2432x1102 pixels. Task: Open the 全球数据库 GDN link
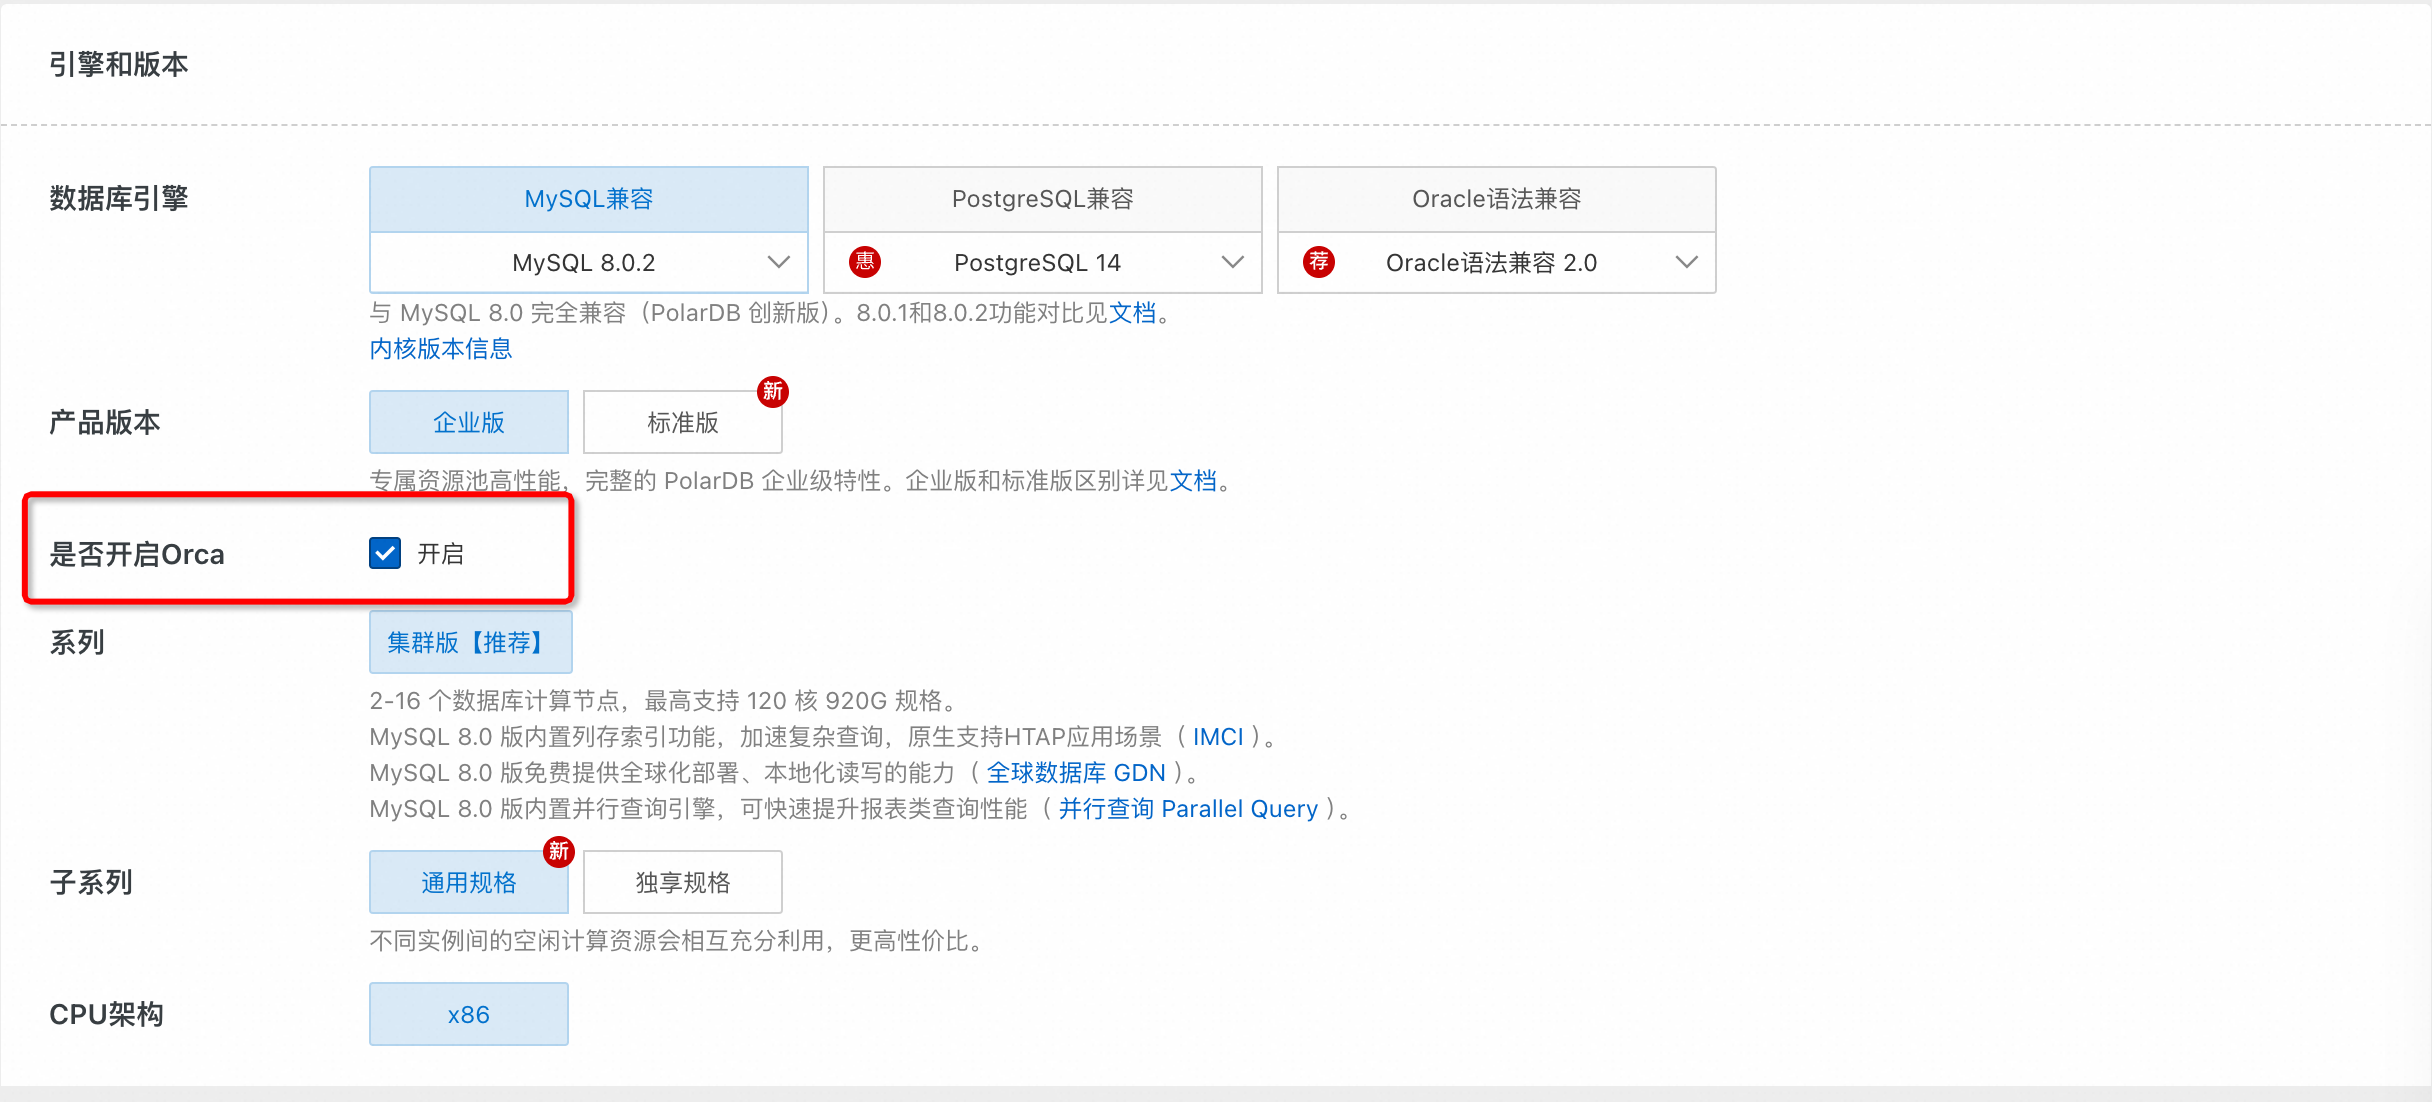(1075, 773)
